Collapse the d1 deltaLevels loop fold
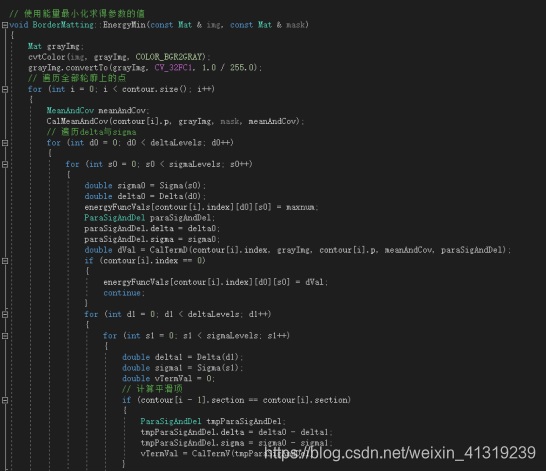The height and width of the screenshot is (472, 546). pos(5,315)
